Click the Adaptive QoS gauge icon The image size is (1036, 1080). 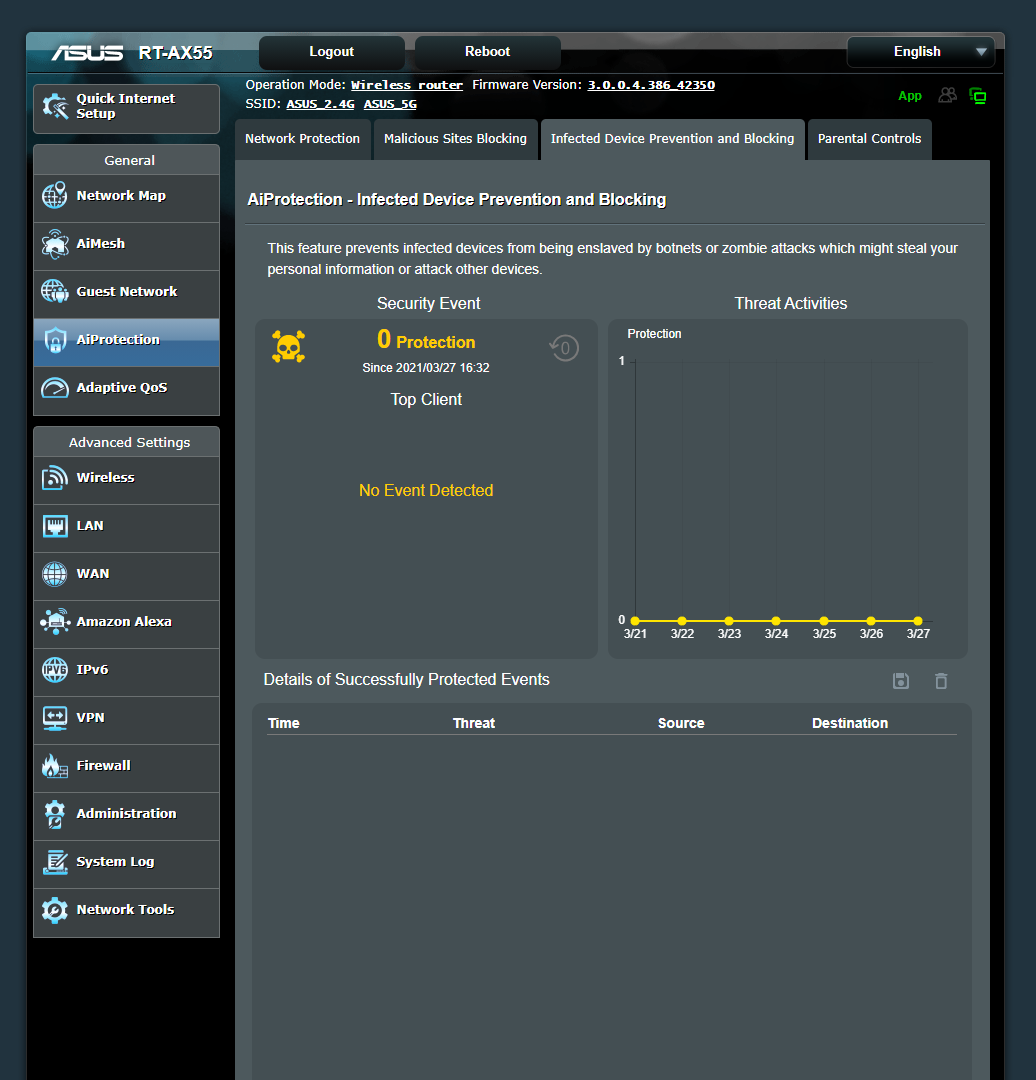pyautogui.click(x=54, y=388)
